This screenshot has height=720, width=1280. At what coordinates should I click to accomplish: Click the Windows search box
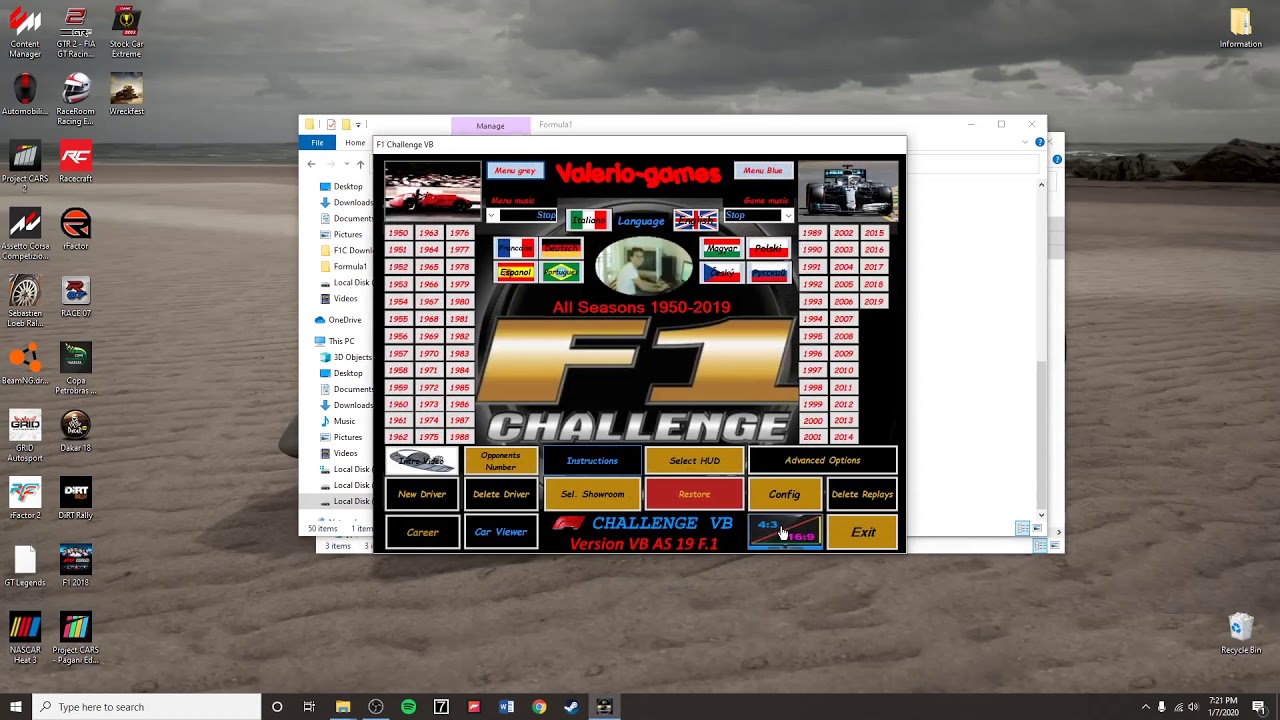(146, 707)
